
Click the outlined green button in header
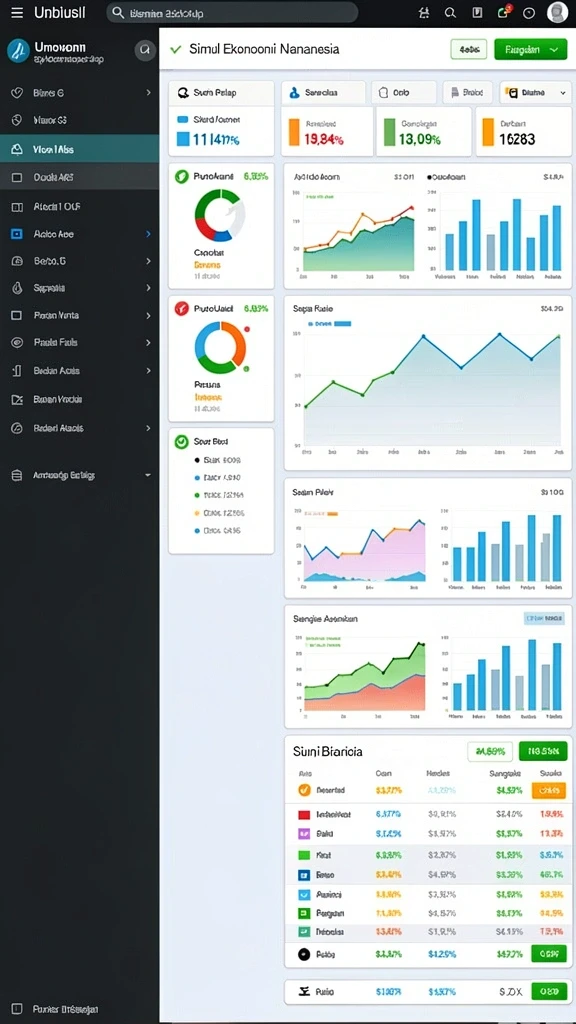point(468,50)
